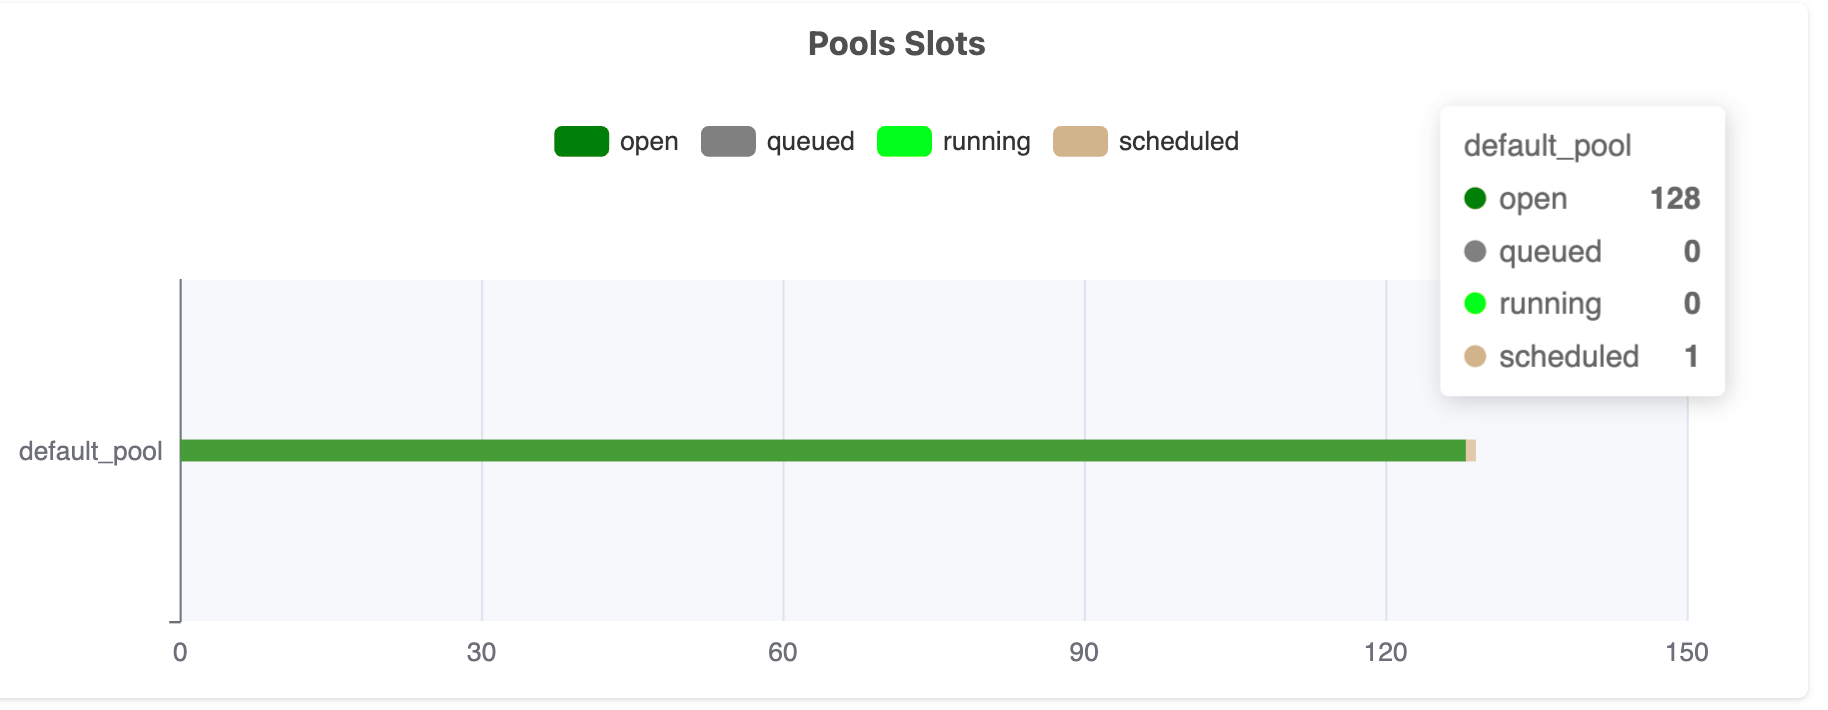1828x710 pixels.
Task: Click the running dot icon in tooltip
Action: coord(1475,303)
